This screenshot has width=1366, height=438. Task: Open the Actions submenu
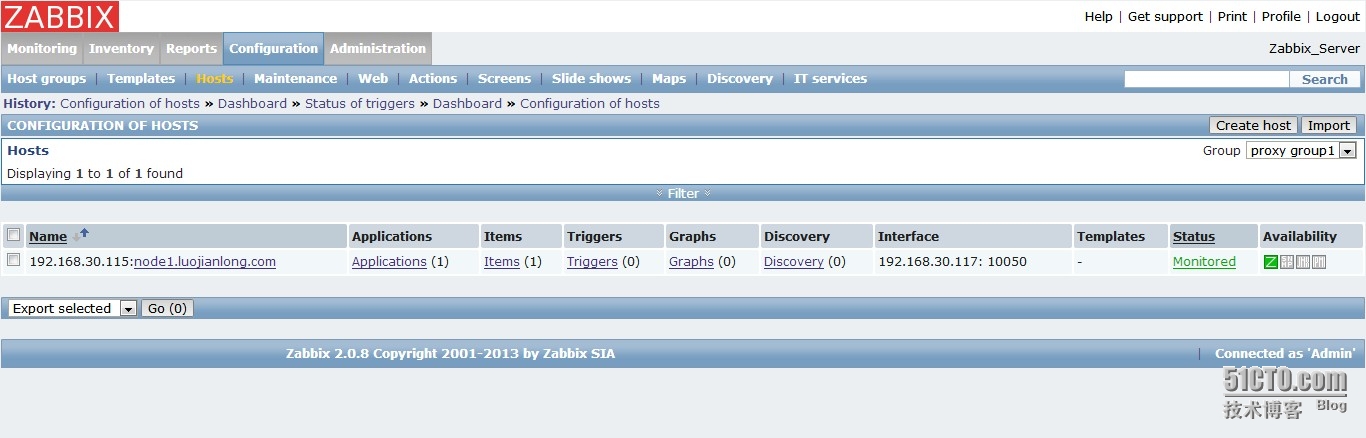[433, 79]
